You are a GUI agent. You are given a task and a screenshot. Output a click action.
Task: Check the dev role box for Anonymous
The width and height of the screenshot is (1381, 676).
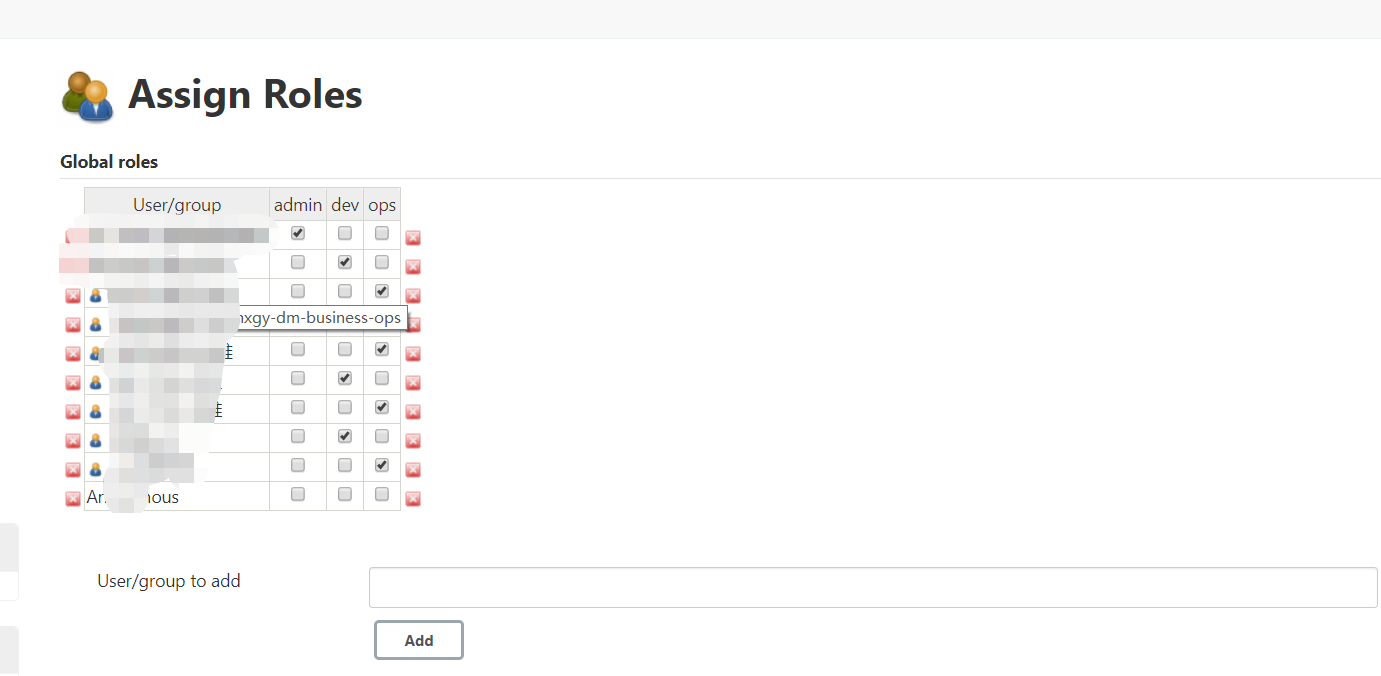click(345, 494)
